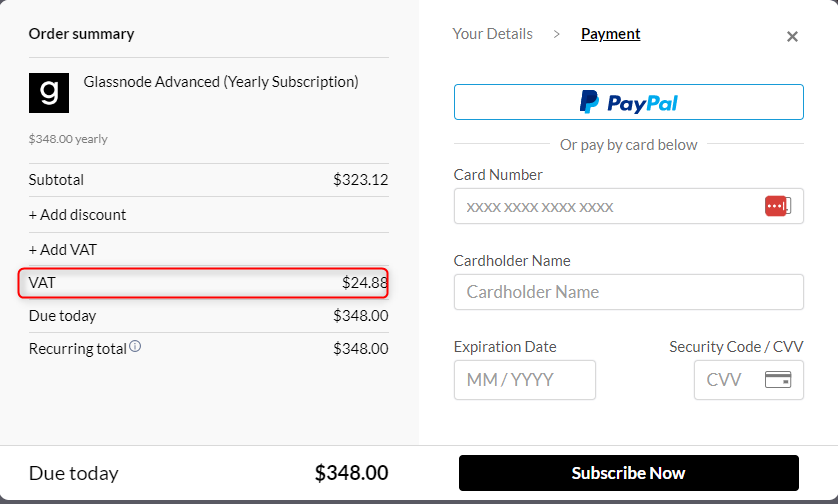Image resolution: width=838 pixels, height=504 pixels.
Task: Select the Payment step tab
Action: (x=610, y=34)
